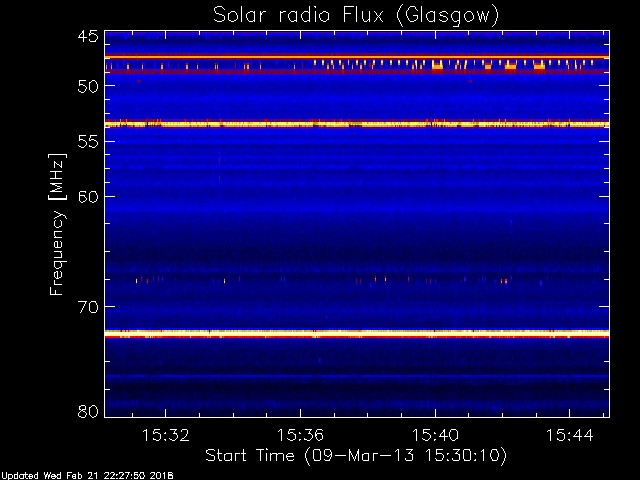The height and width of the screenshot is (480, 640).
Task: Click the bright yellow band near 72 MHz
Action: (357, 334)
